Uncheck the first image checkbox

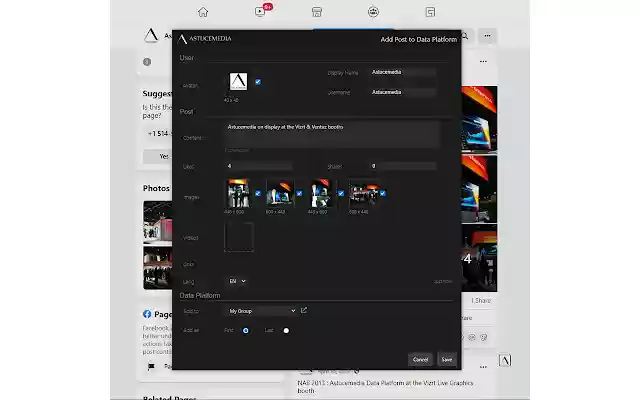(x=258, y=193)
